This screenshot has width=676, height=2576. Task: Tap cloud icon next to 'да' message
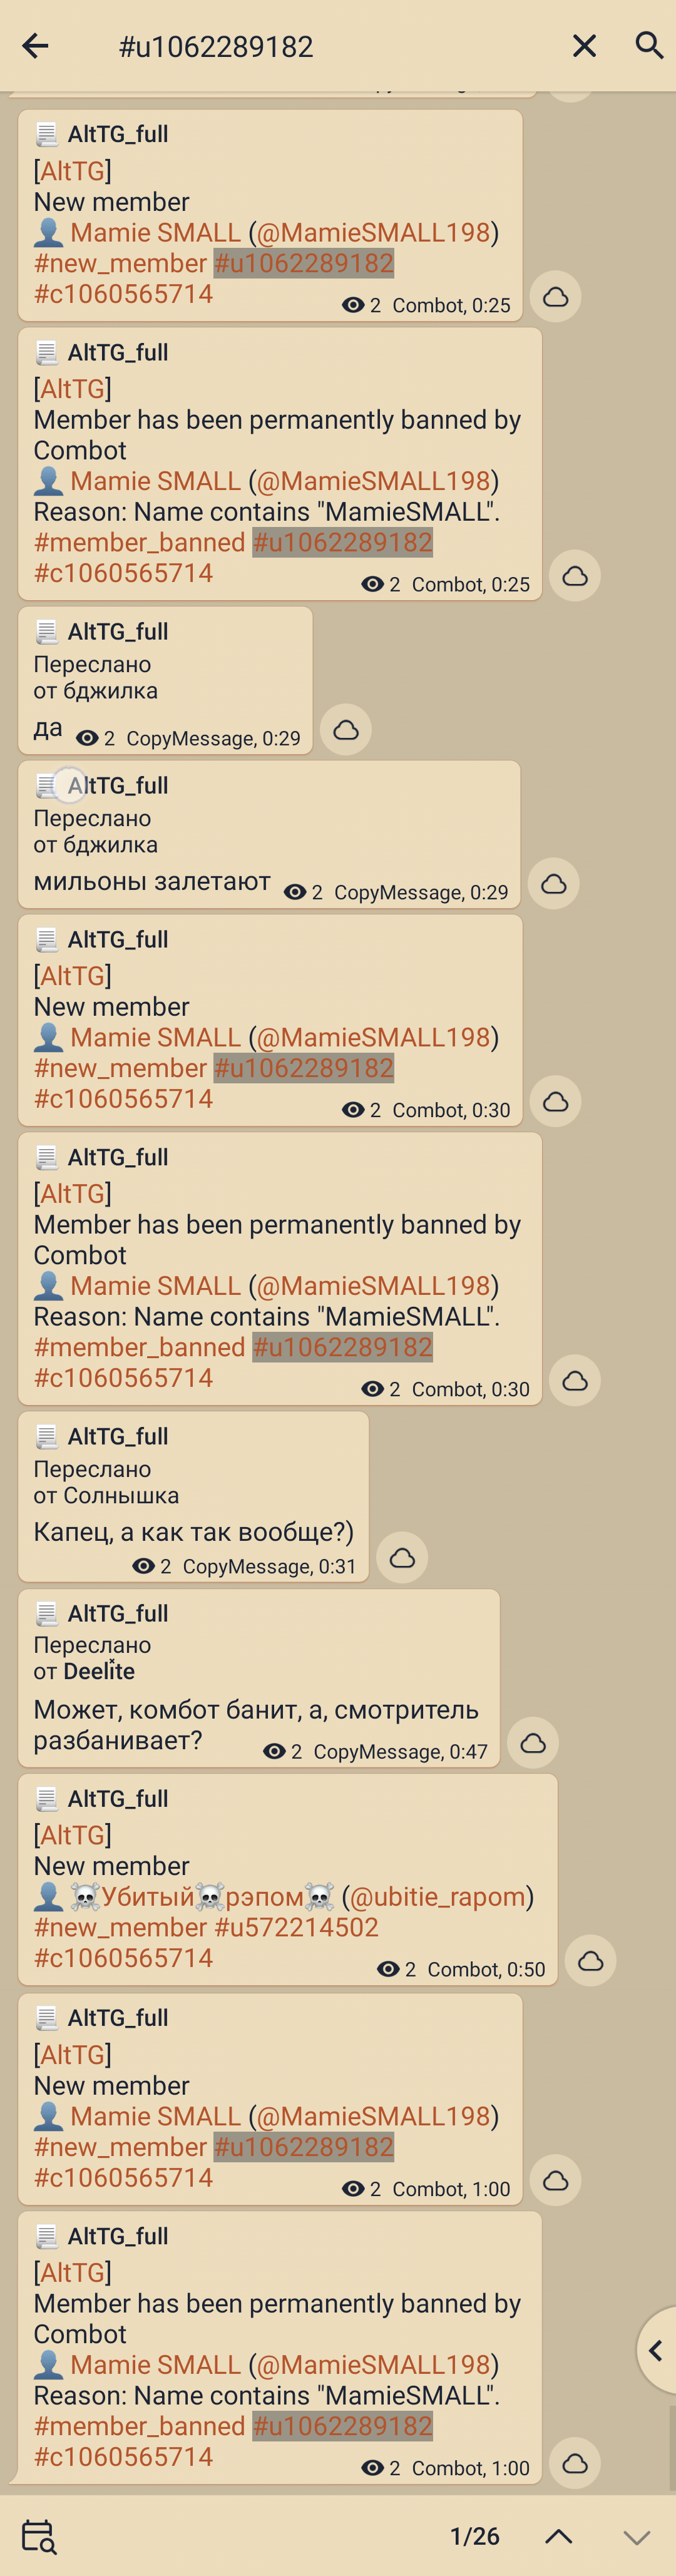click(346, 729)
